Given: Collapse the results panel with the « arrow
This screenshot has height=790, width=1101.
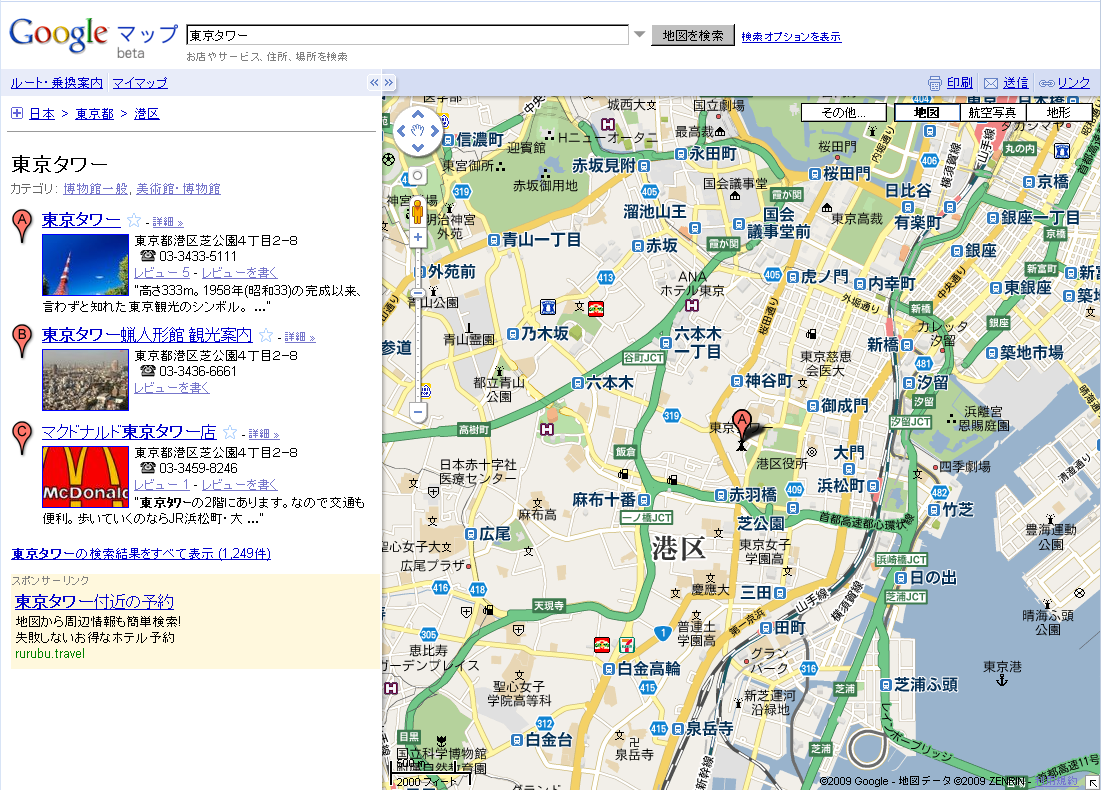Looking at the screenshot, I should click(x=374, y=82).
